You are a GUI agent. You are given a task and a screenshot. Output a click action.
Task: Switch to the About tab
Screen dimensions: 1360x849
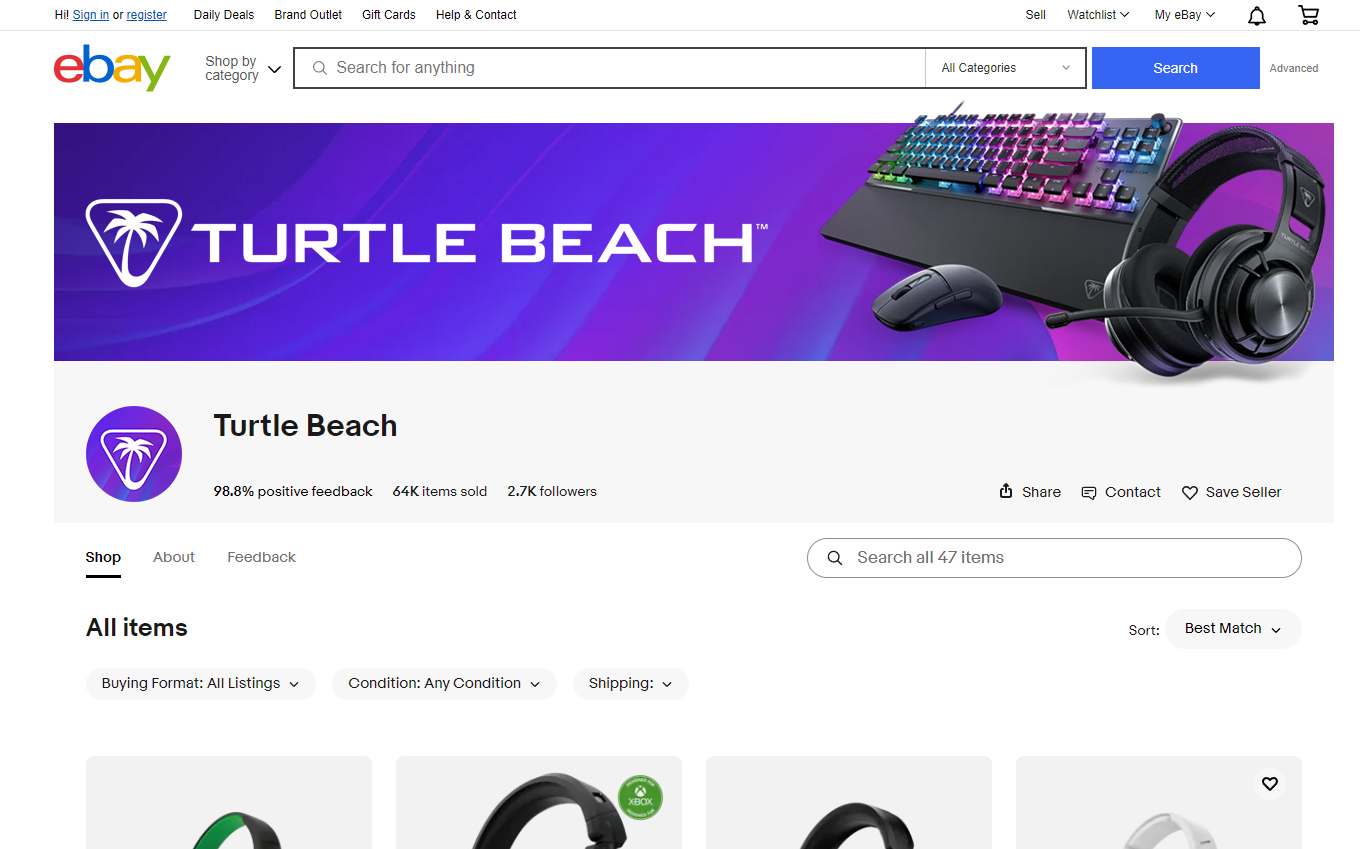174,557
